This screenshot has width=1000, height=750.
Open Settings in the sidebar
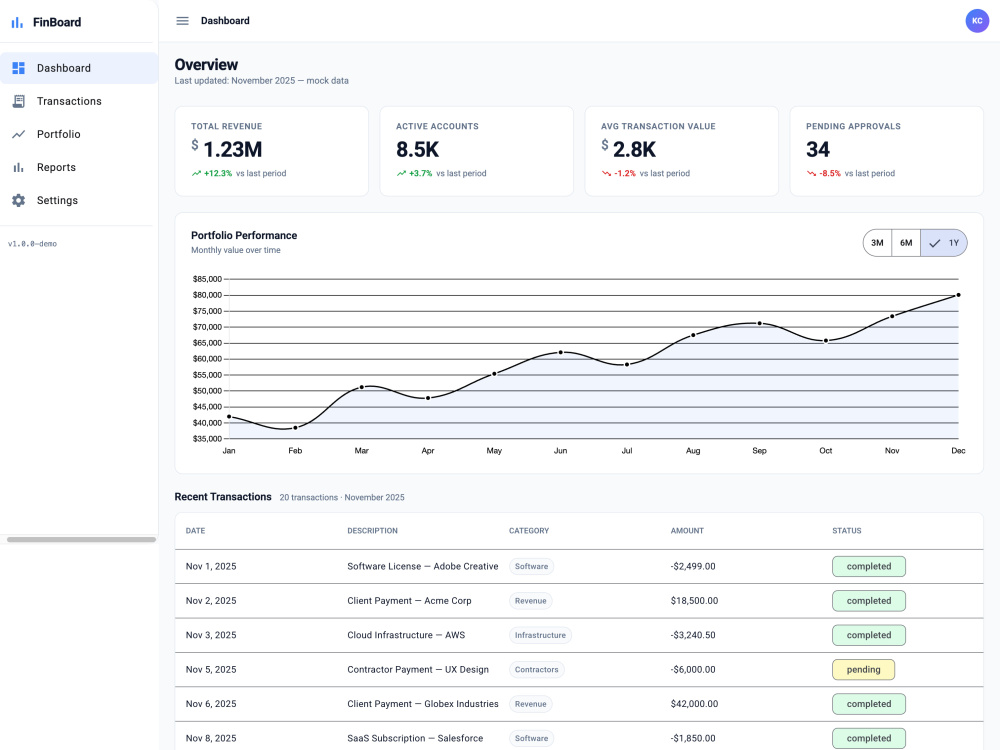79,200
